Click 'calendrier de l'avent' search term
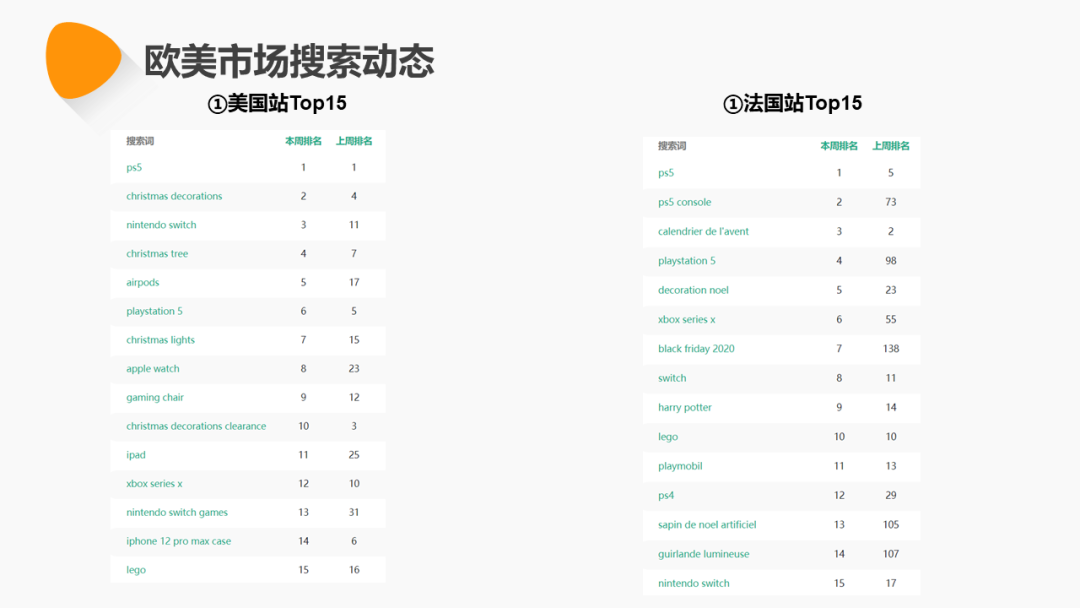The width and height of the screenshot is (1080, 608). tap(703, 231)
